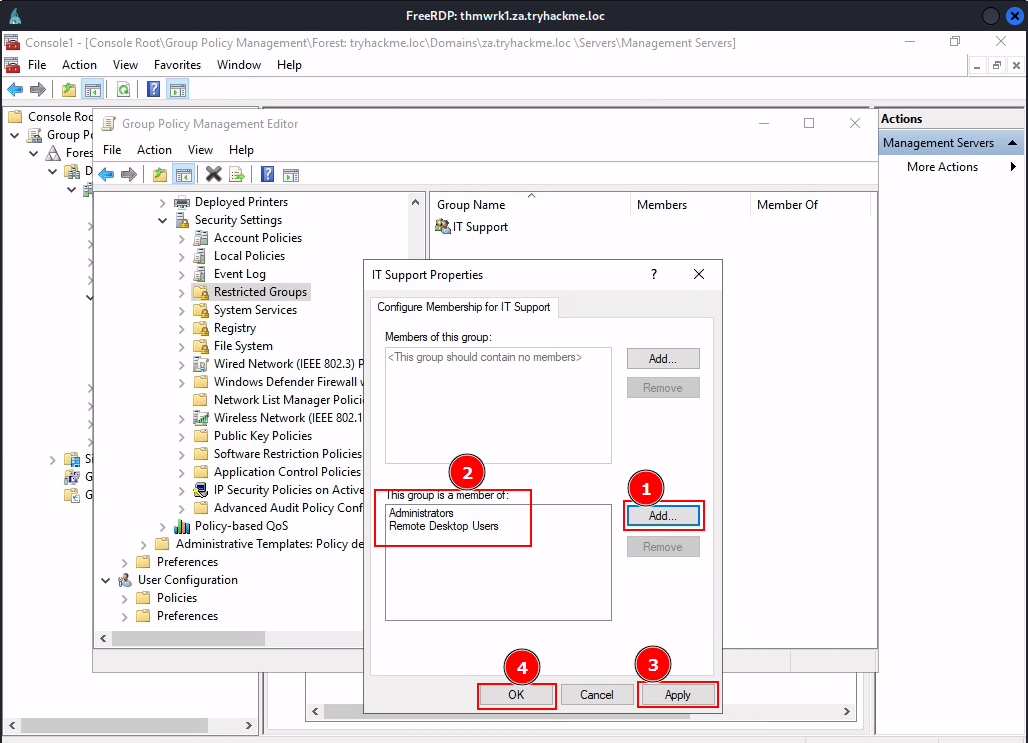Viewport: 1028px width, 743px height.
Task: Click Event Log icon in tree
Action: pos(200,273)
